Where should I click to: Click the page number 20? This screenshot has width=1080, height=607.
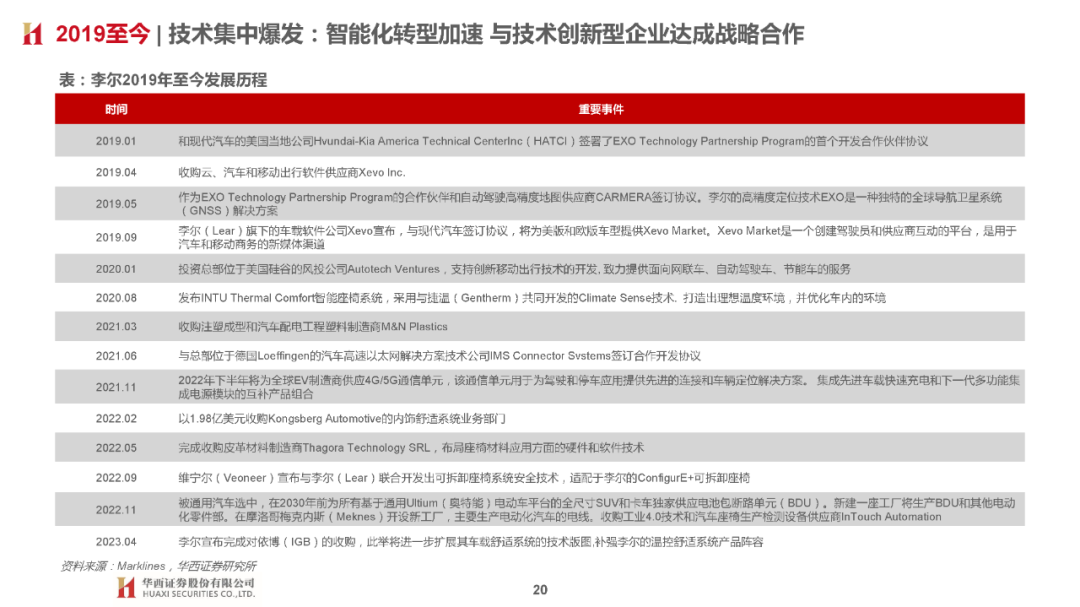540,590
